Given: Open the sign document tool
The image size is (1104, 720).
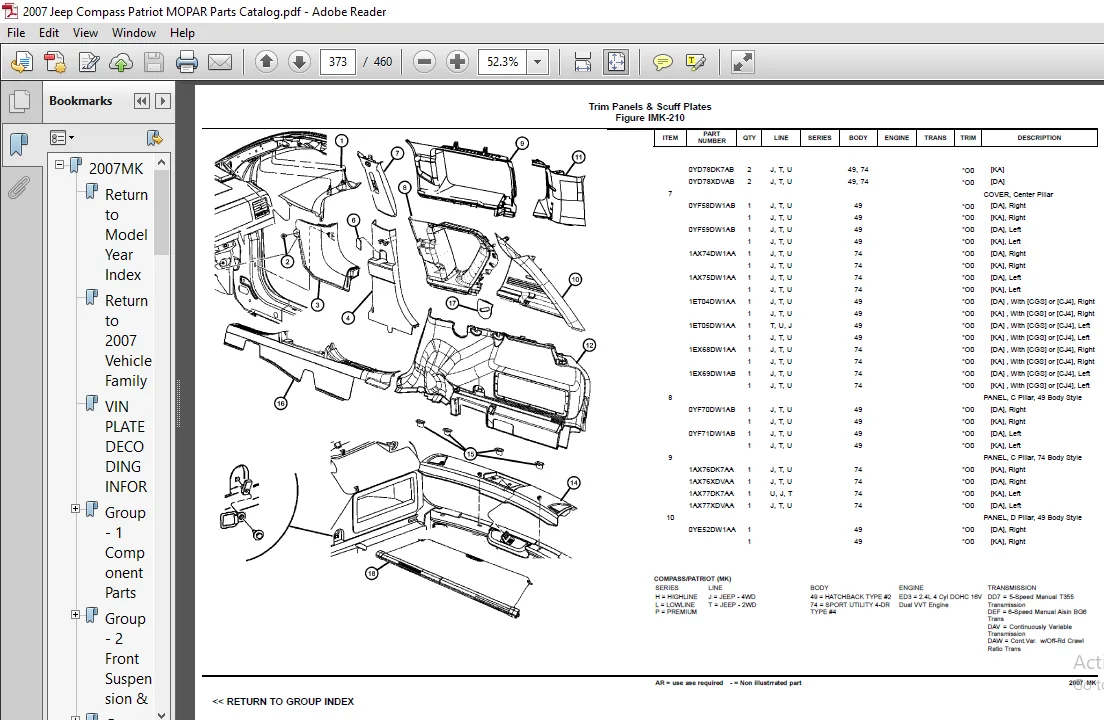Looking at the screenshot, I should [89, 63].
